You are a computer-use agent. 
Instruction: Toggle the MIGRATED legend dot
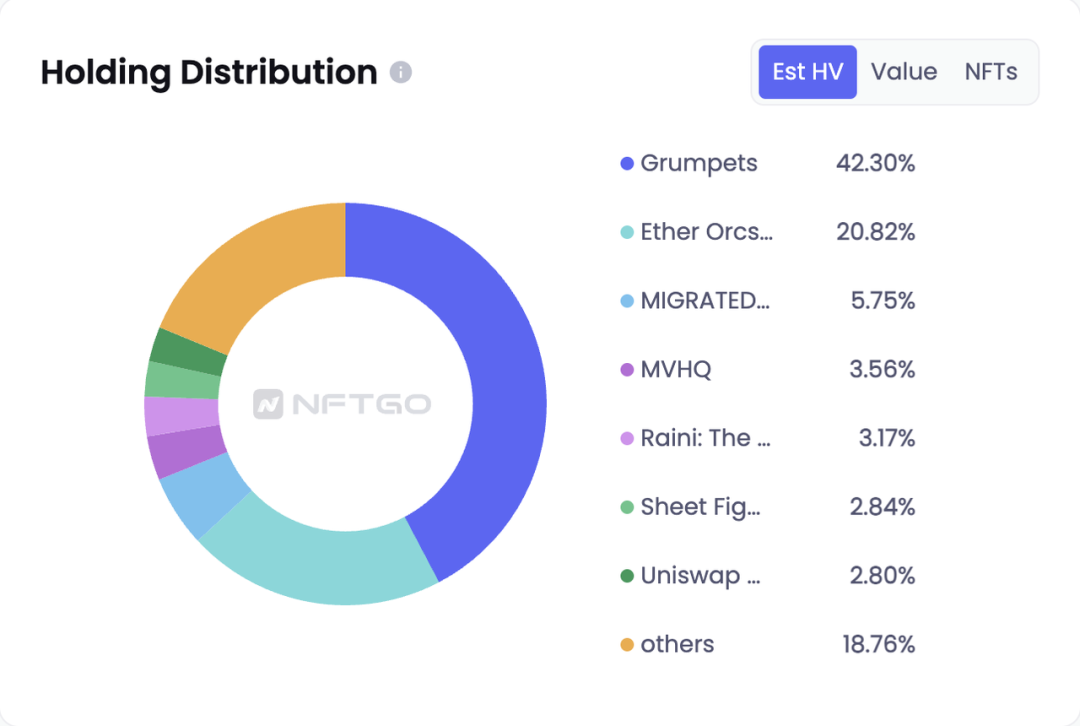pos(627,301)
